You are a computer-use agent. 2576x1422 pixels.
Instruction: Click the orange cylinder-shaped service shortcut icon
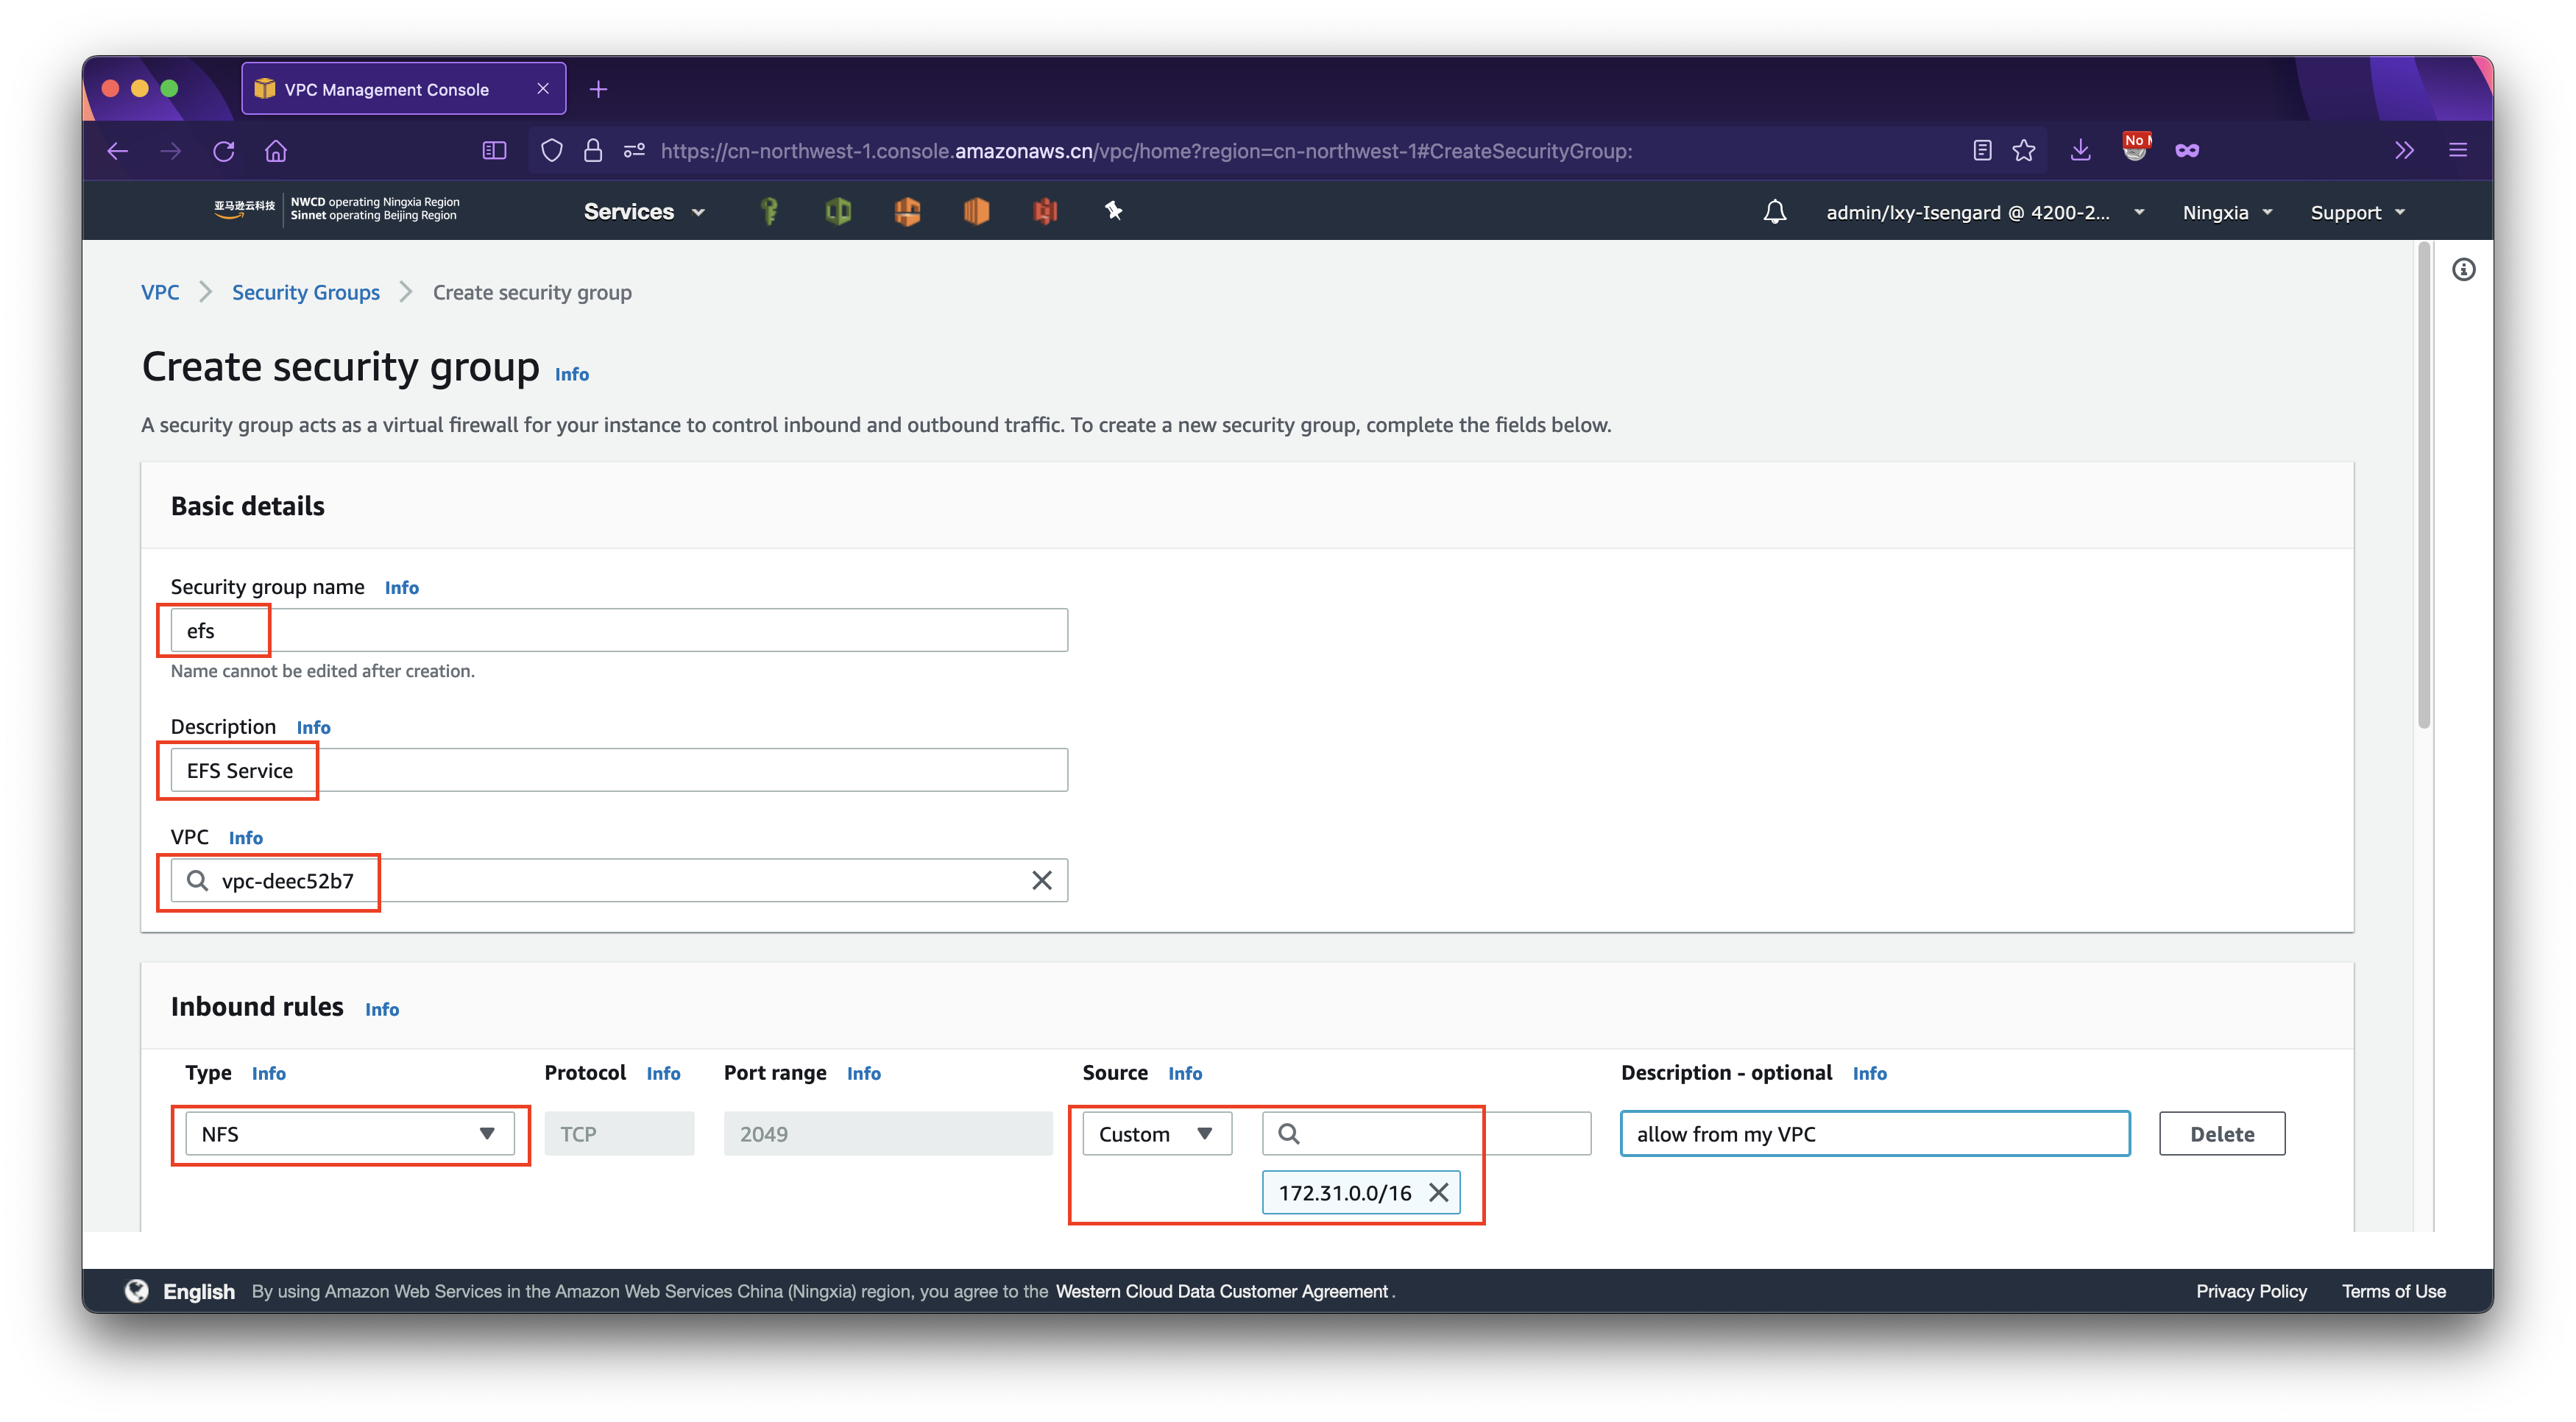point(976,211)
